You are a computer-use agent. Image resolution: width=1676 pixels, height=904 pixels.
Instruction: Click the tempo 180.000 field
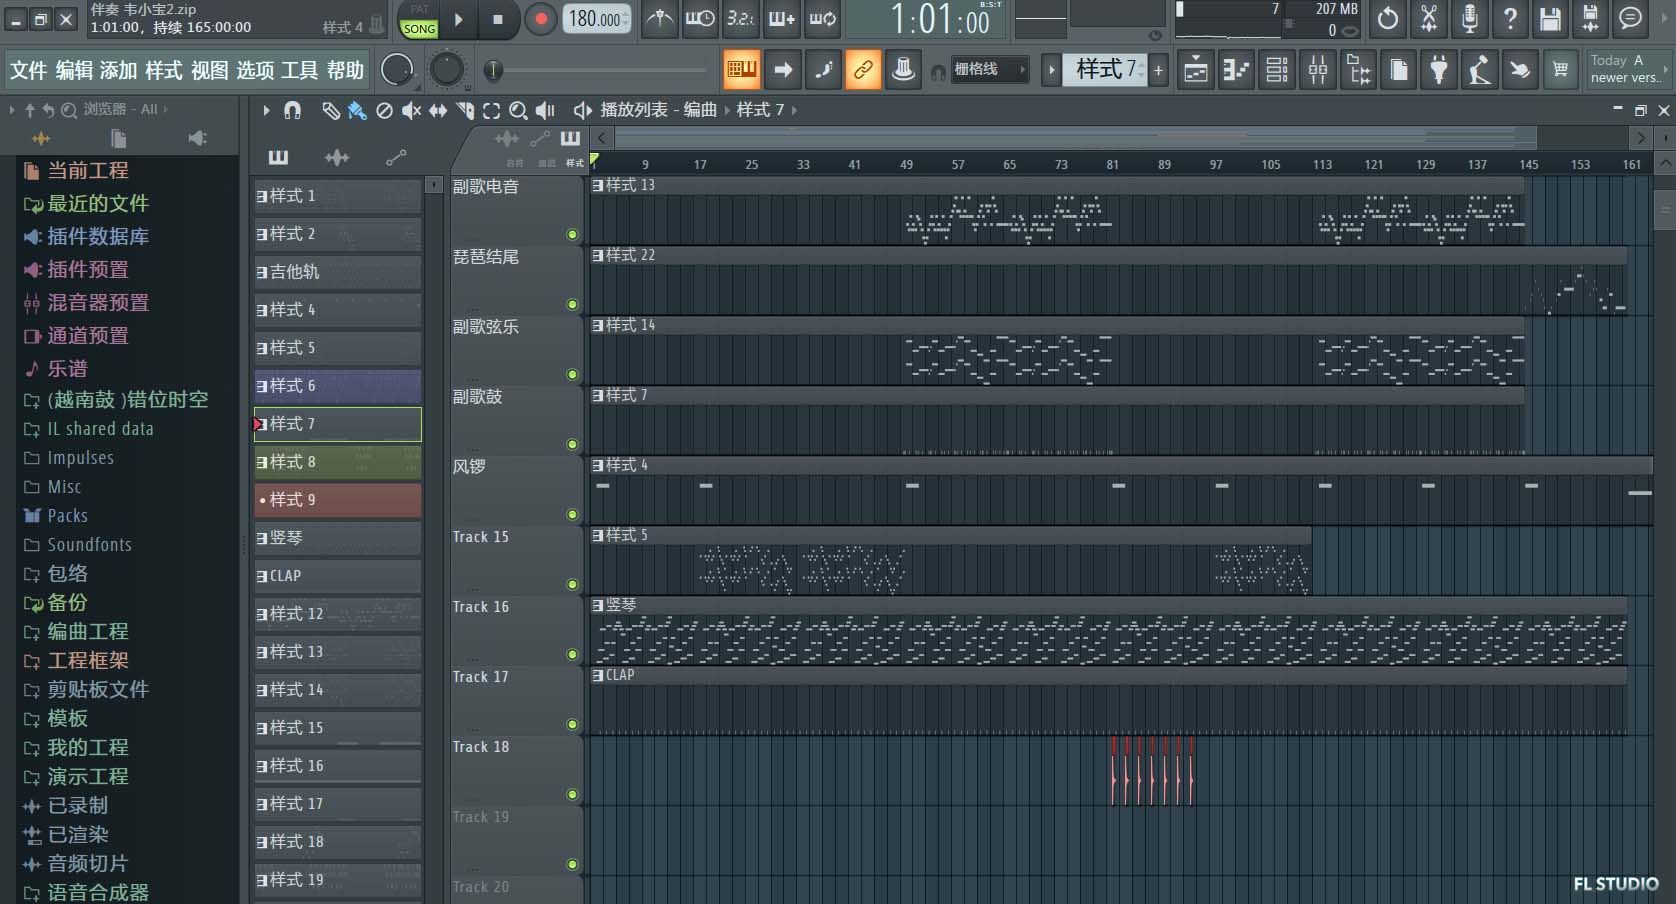click(598, 18)
